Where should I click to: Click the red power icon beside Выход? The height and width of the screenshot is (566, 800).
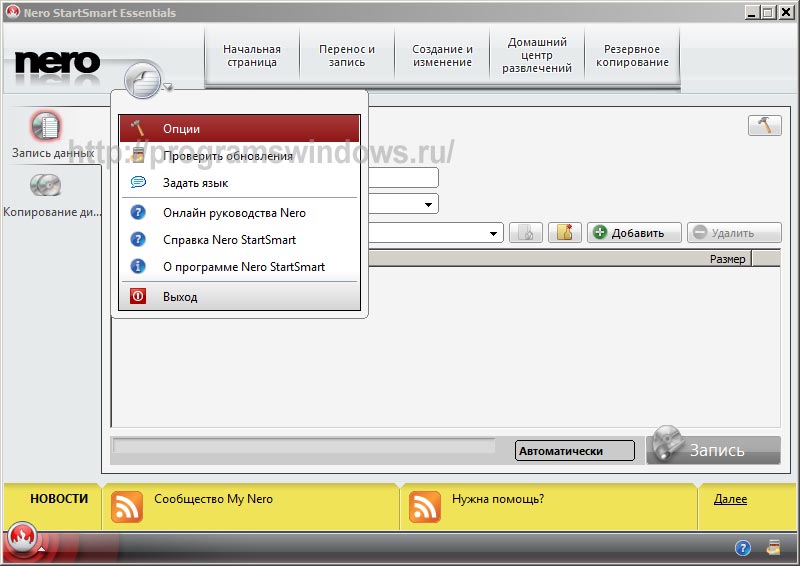138,296
